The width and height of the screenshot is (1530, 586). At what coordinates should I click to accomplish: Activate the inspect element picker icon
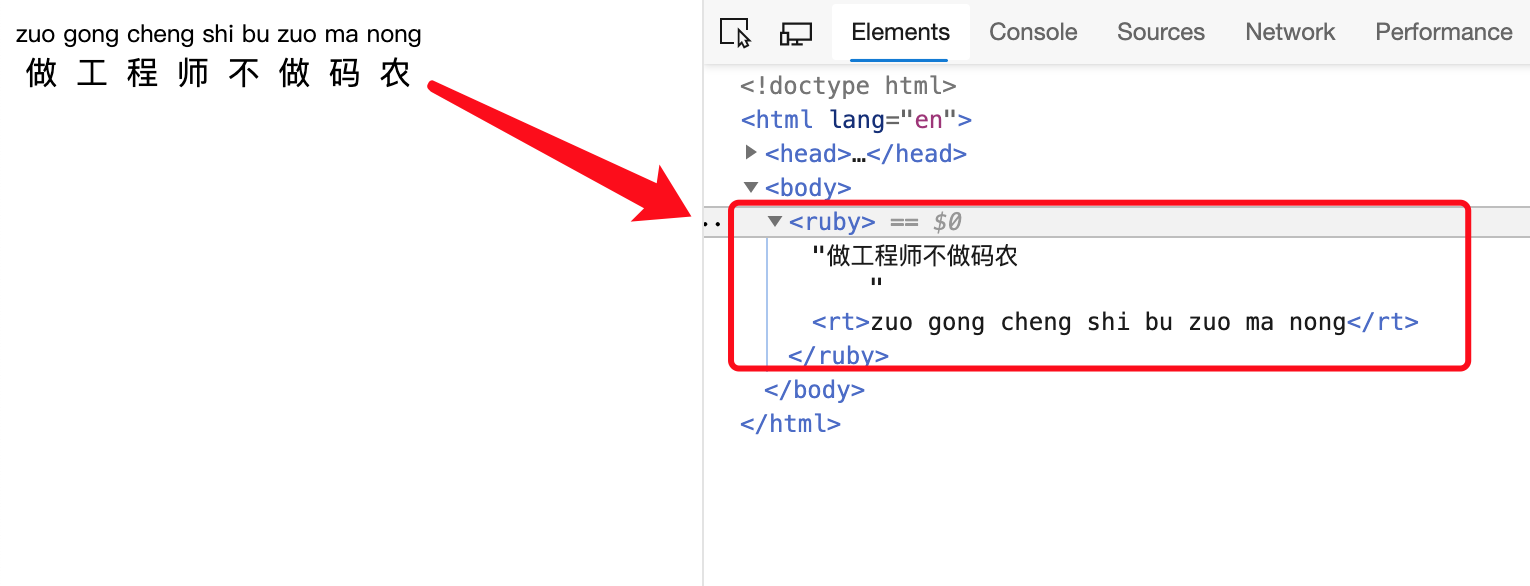735,33
